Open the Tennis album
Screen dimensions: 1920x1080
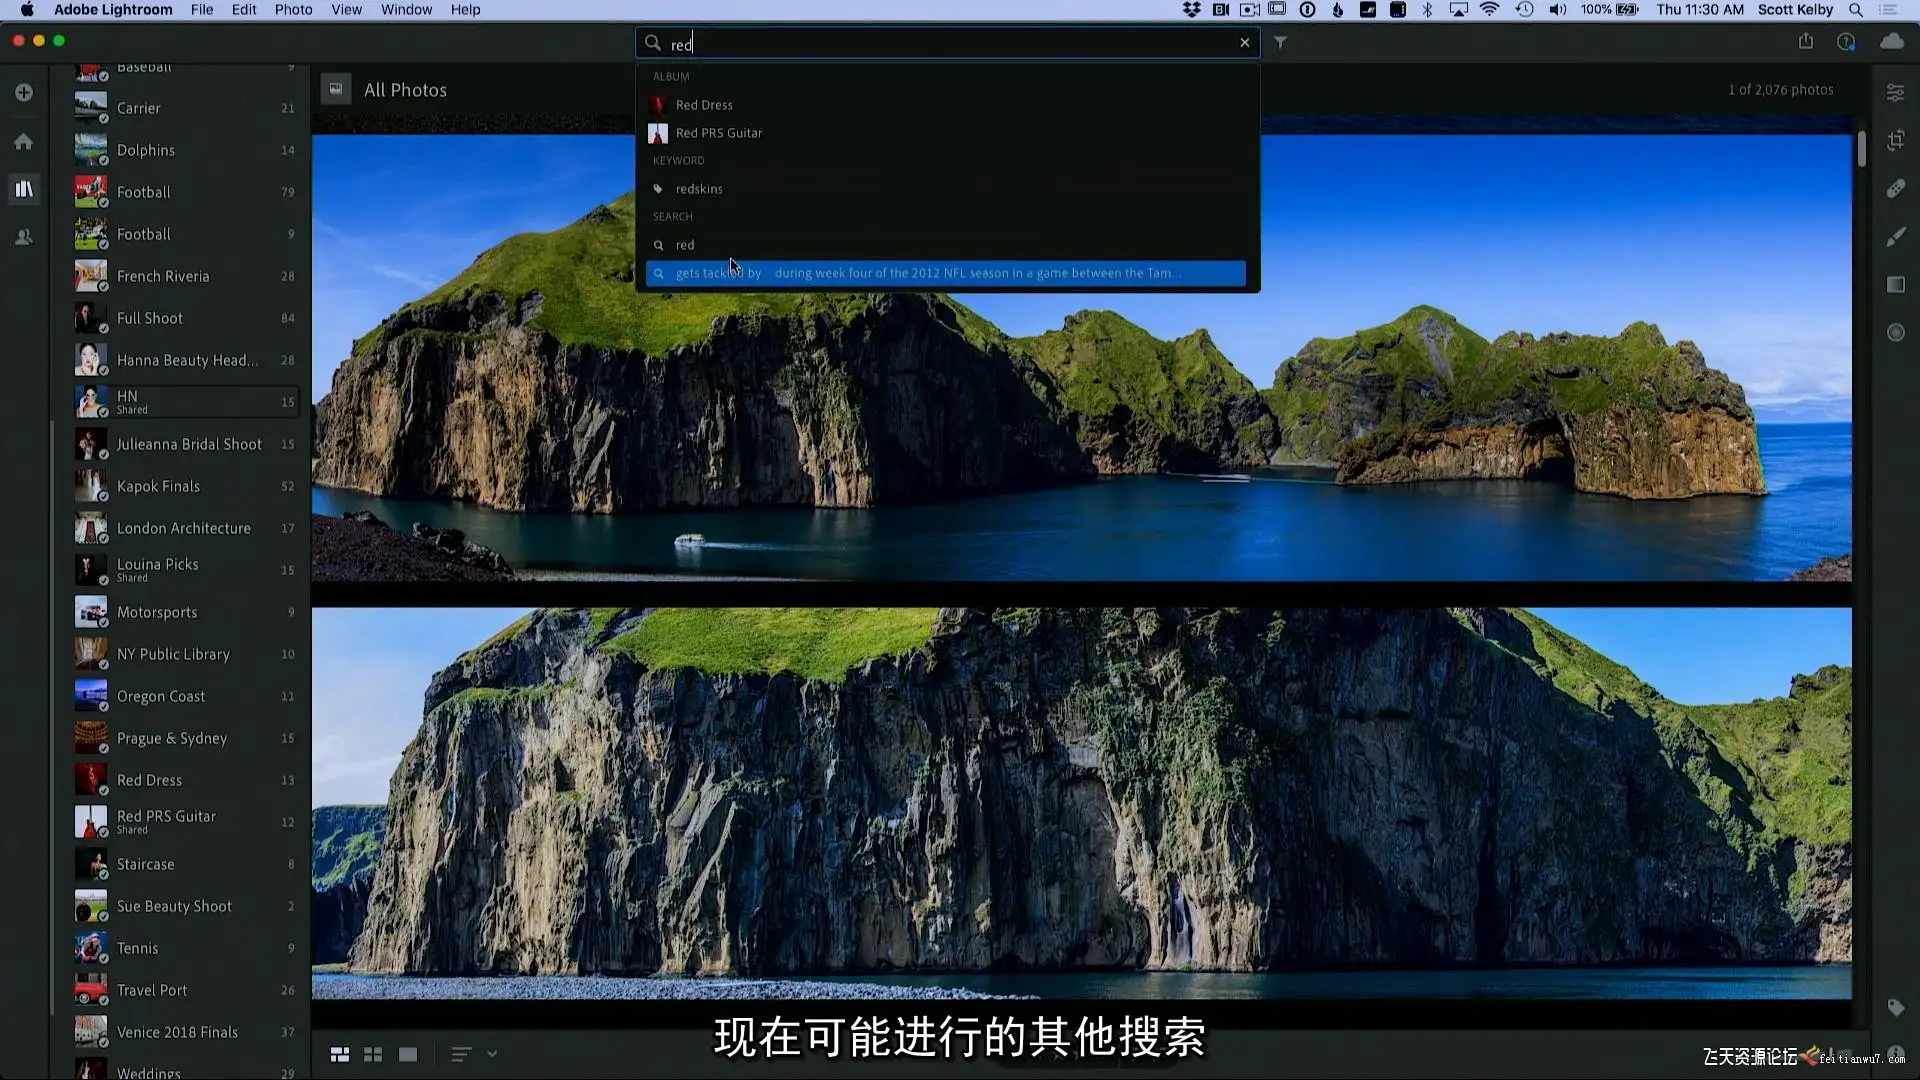tap(186, 948)
